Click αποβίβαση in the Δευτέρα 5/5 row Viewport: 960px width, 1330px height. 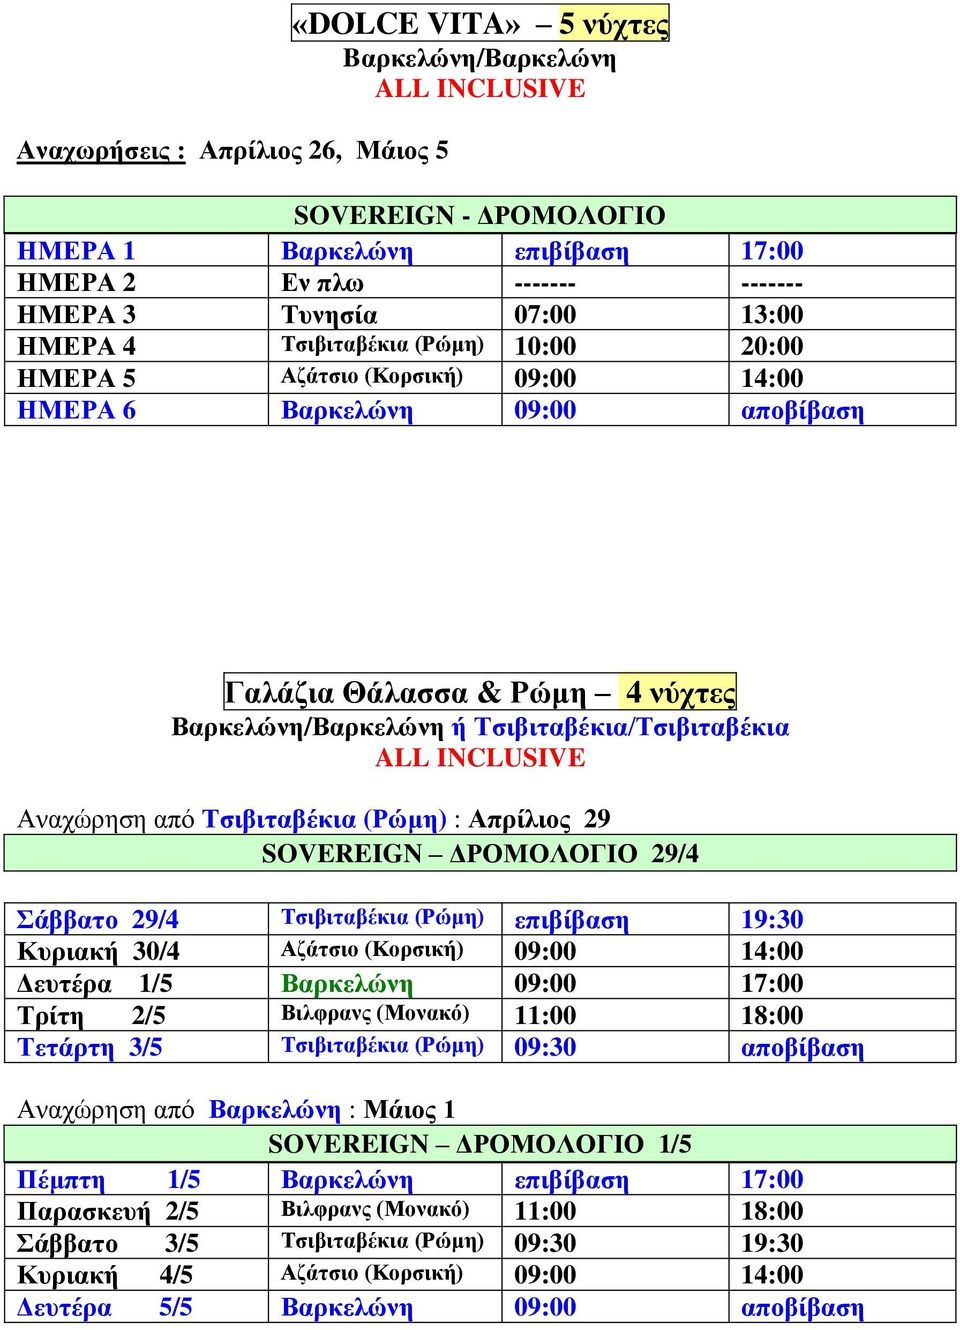802,1308
